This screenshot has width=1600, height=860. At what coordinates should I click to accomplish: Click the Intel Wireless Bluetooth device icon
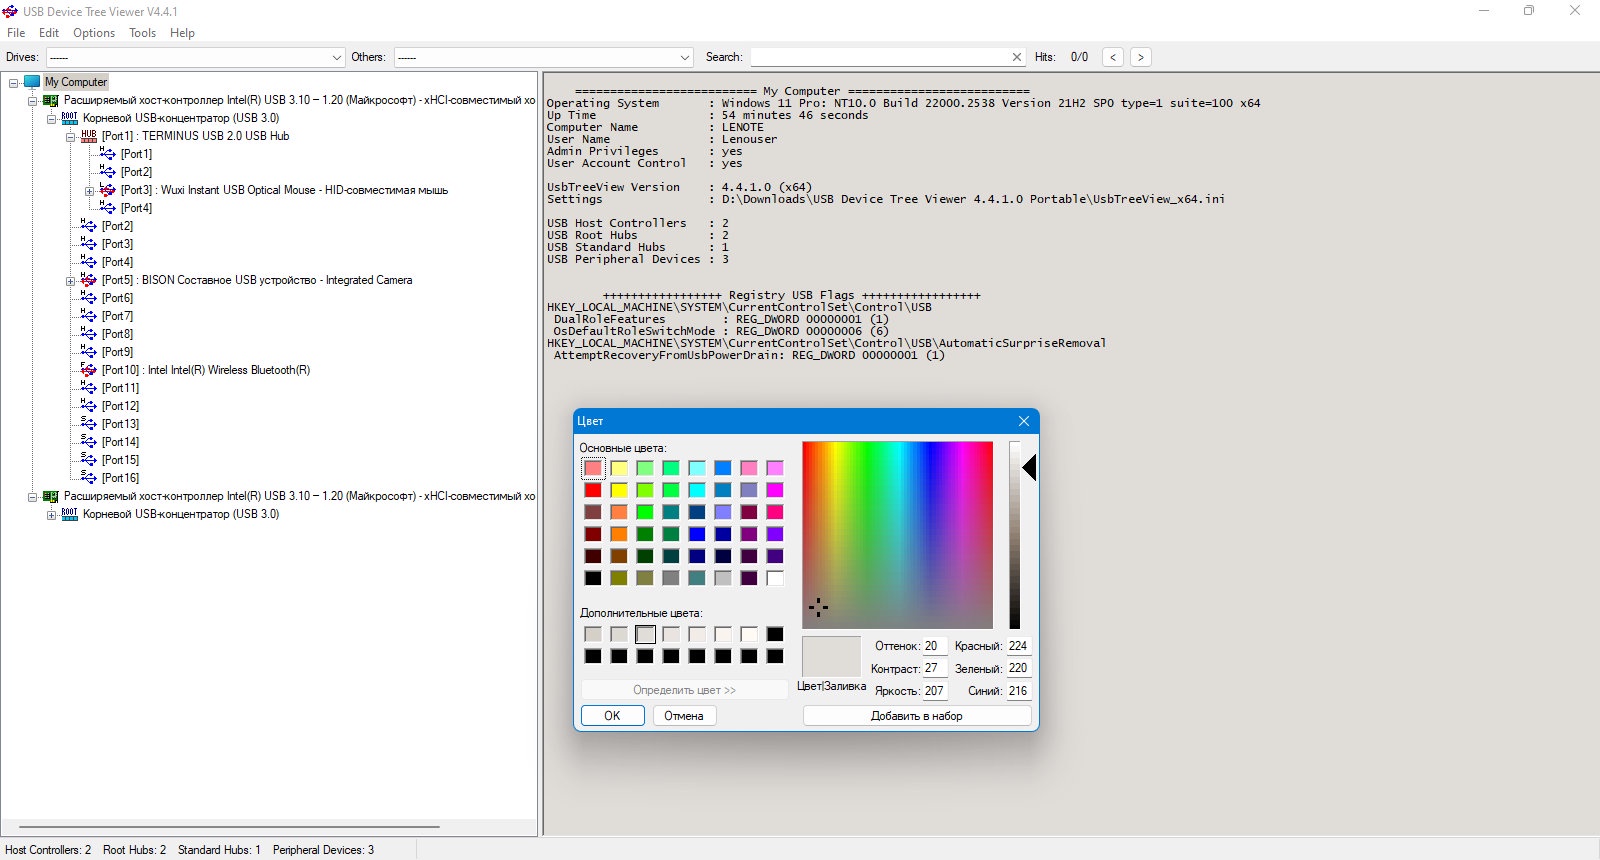pos(89,370)
